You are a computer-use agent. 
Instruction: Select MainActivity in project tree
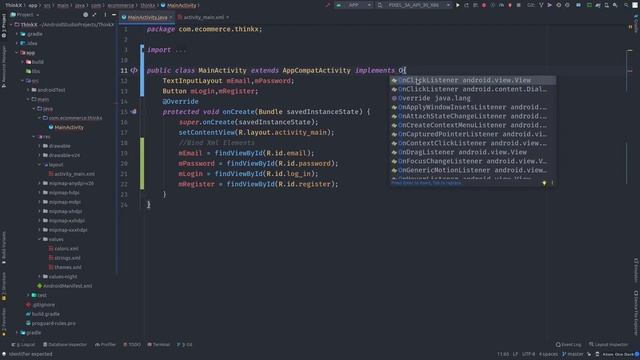point(69,127)
